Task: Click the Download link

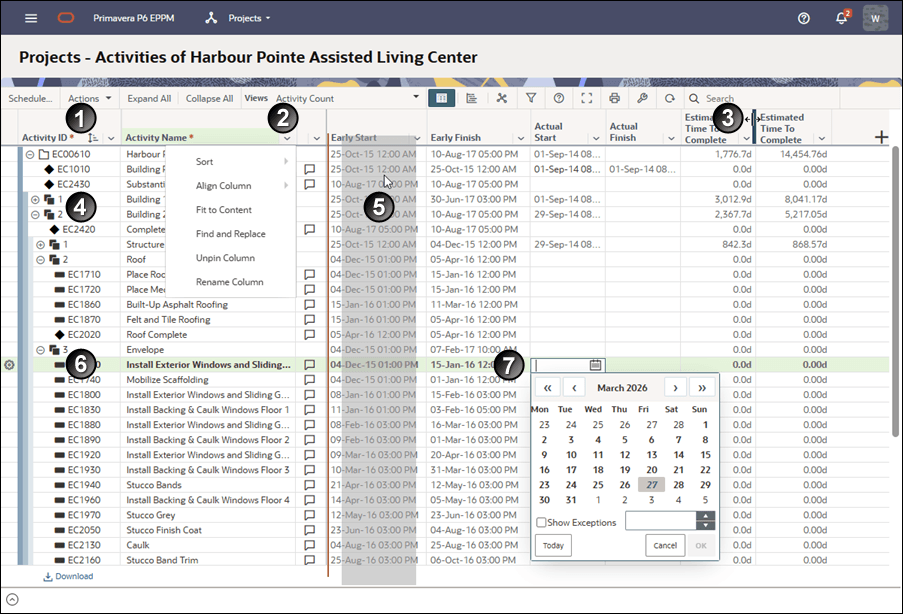Action: [69, 576]
